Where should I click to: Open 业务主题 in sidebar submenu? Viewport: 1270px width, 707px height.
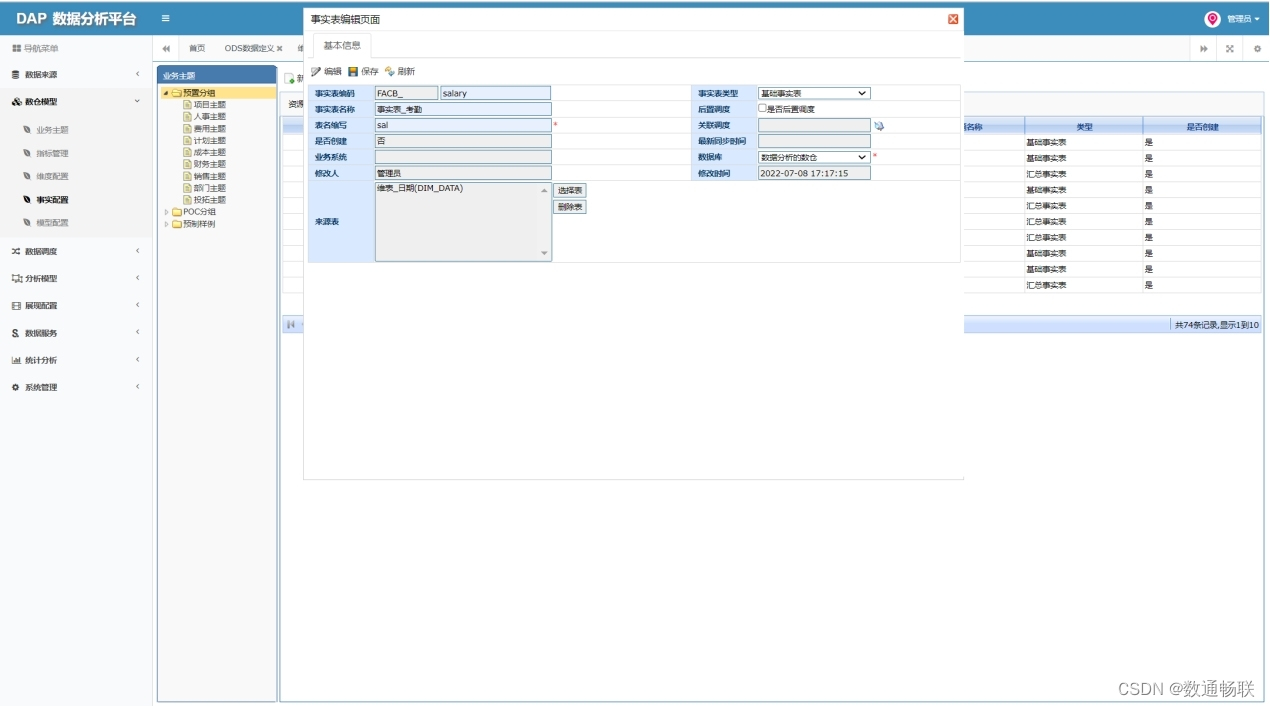coord(52,130)
